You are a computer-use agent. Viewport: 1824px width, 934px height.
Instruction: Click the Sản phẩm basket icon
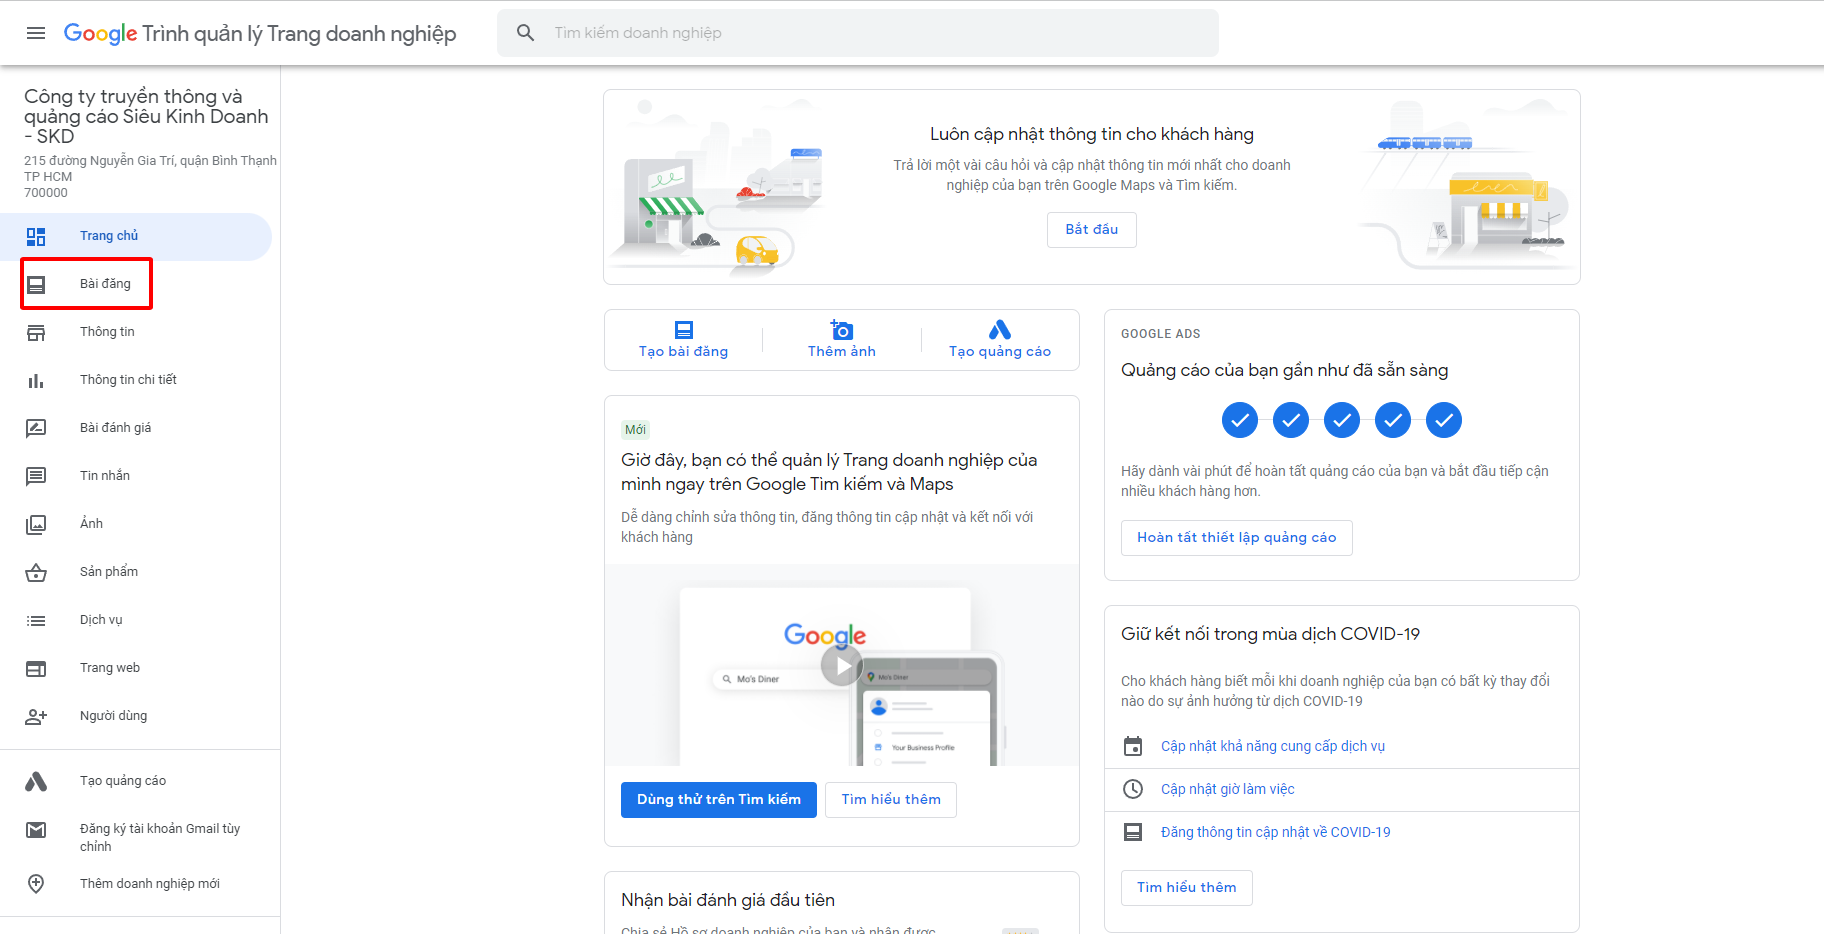tap(36, 573)
